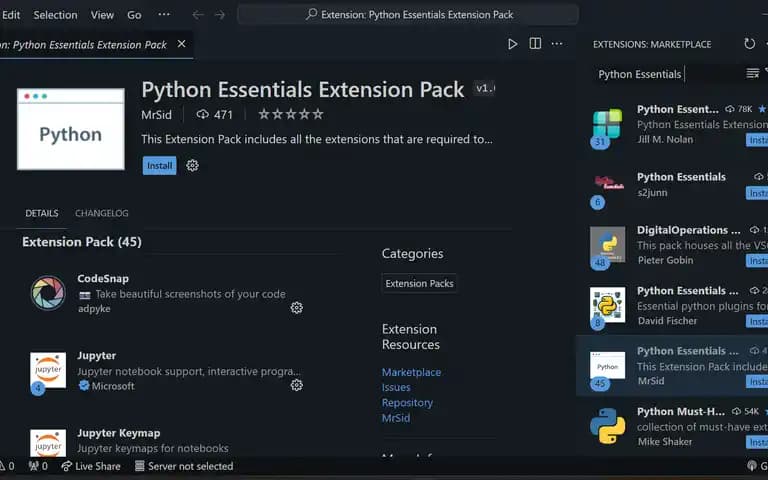Click the five-star rating
Viewport: 768px width, 480px height.
coord(291,114)
